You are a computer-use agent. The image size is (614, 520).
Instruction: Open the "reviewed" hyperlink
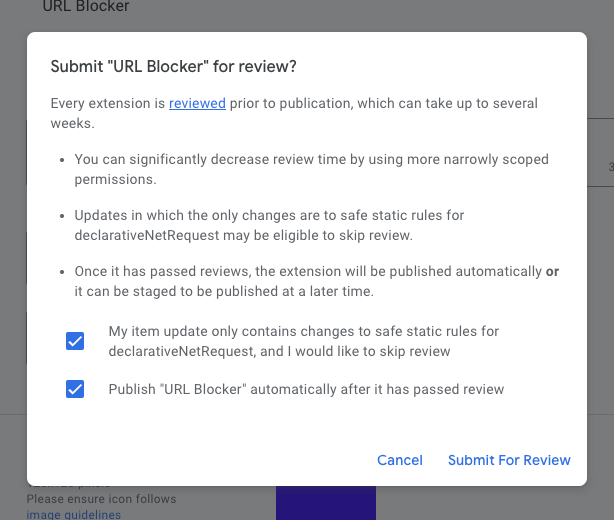[x=197, y=103]
